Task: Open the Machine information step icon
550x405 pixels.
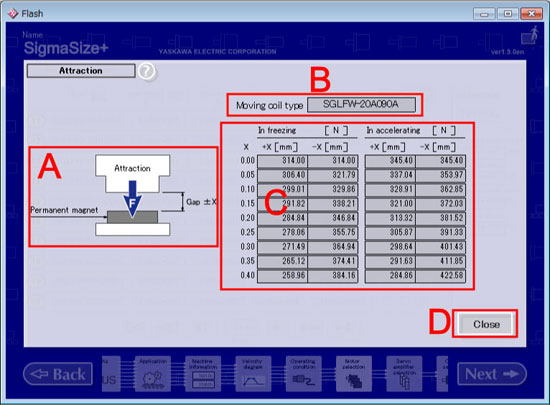Action: tap(203, 374)
